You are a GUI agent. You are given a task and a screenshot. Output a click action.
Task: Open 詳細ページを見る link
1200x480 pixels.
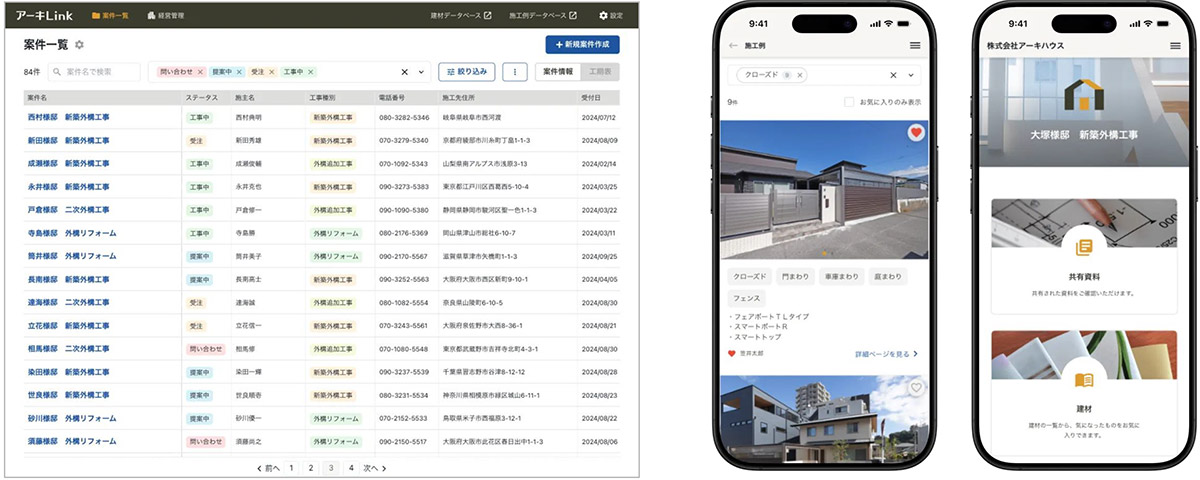pos(886,354)
